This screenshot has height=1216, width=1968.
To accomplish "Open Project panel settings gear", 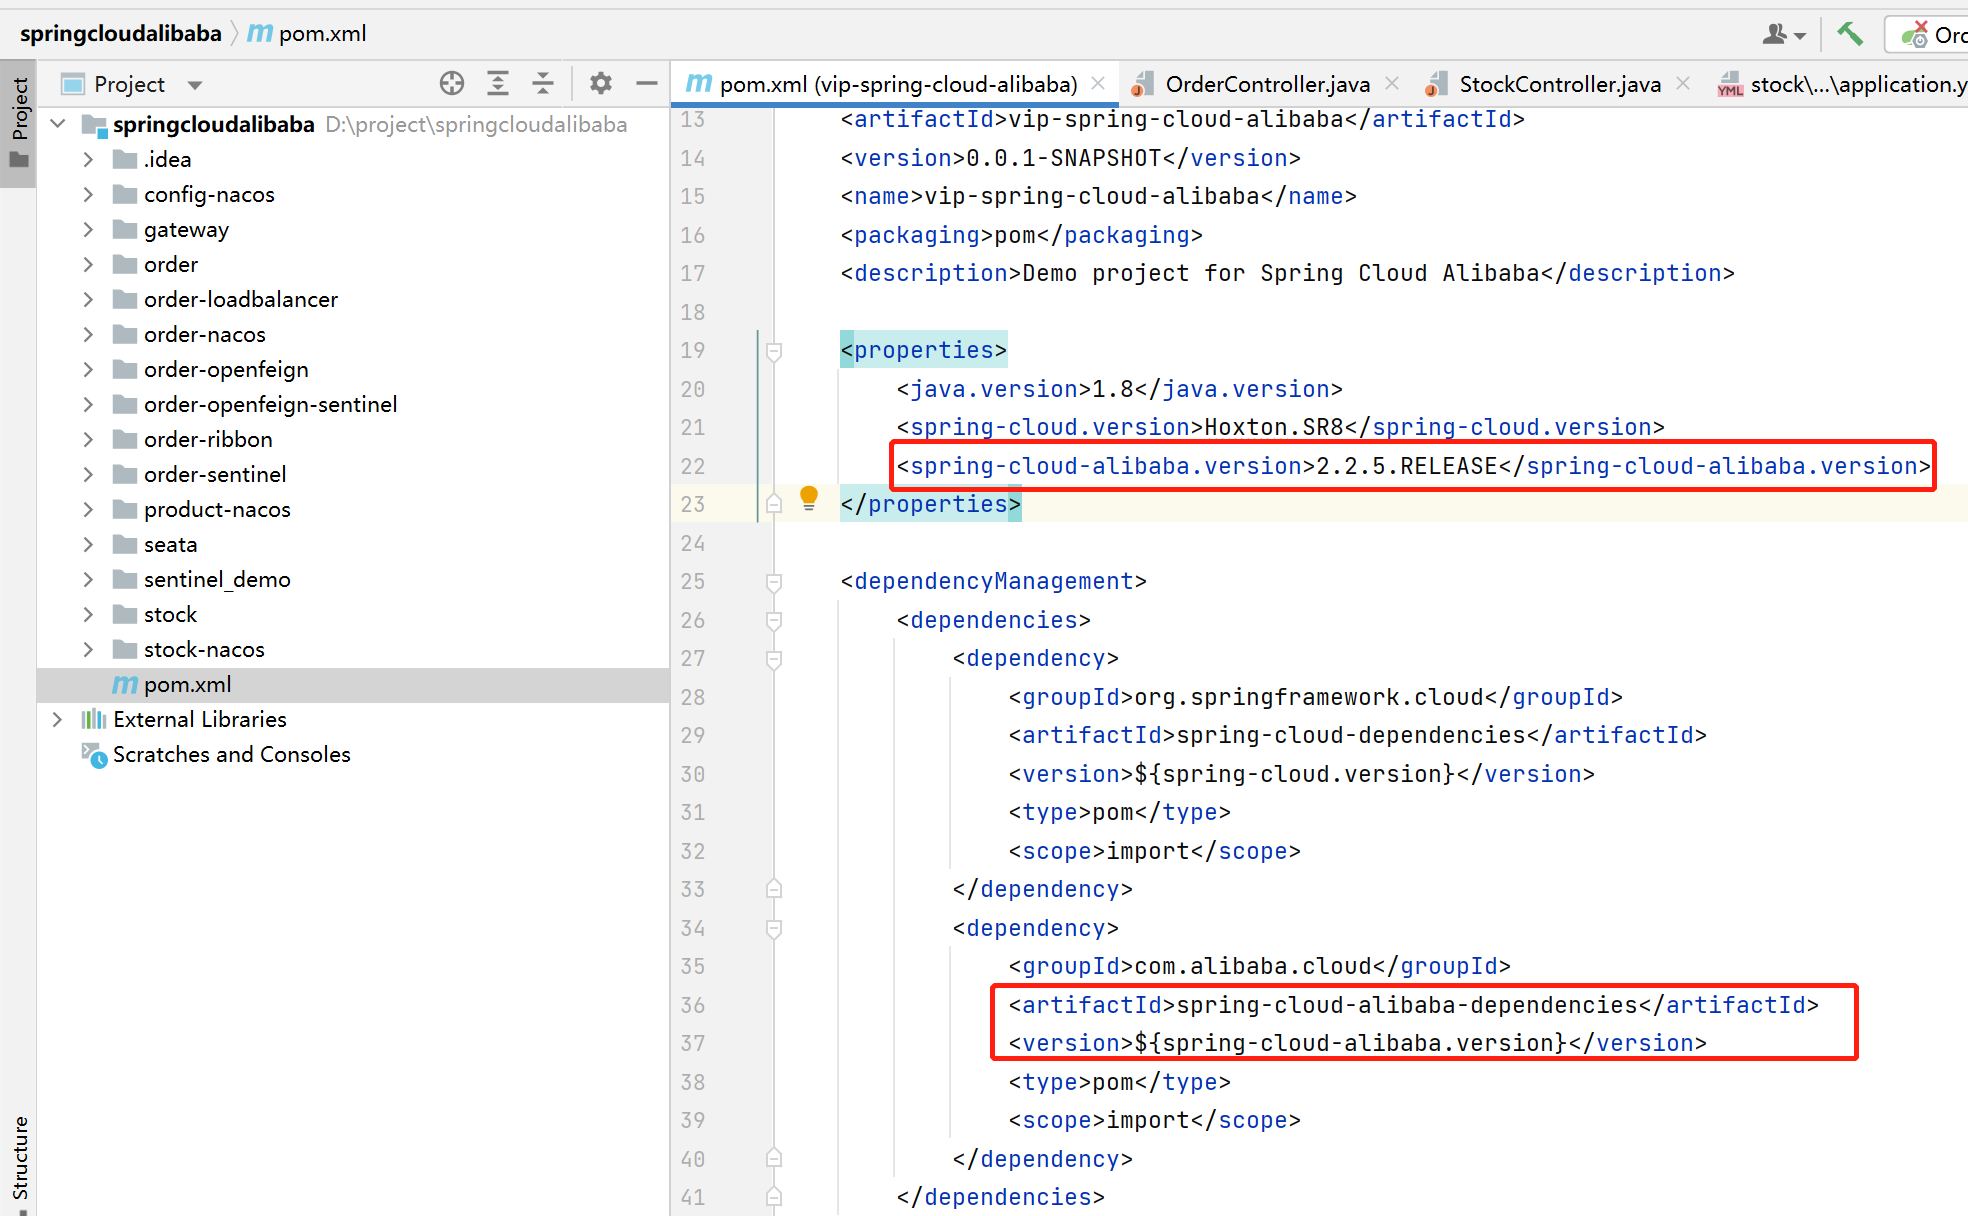I will [600, 83].
